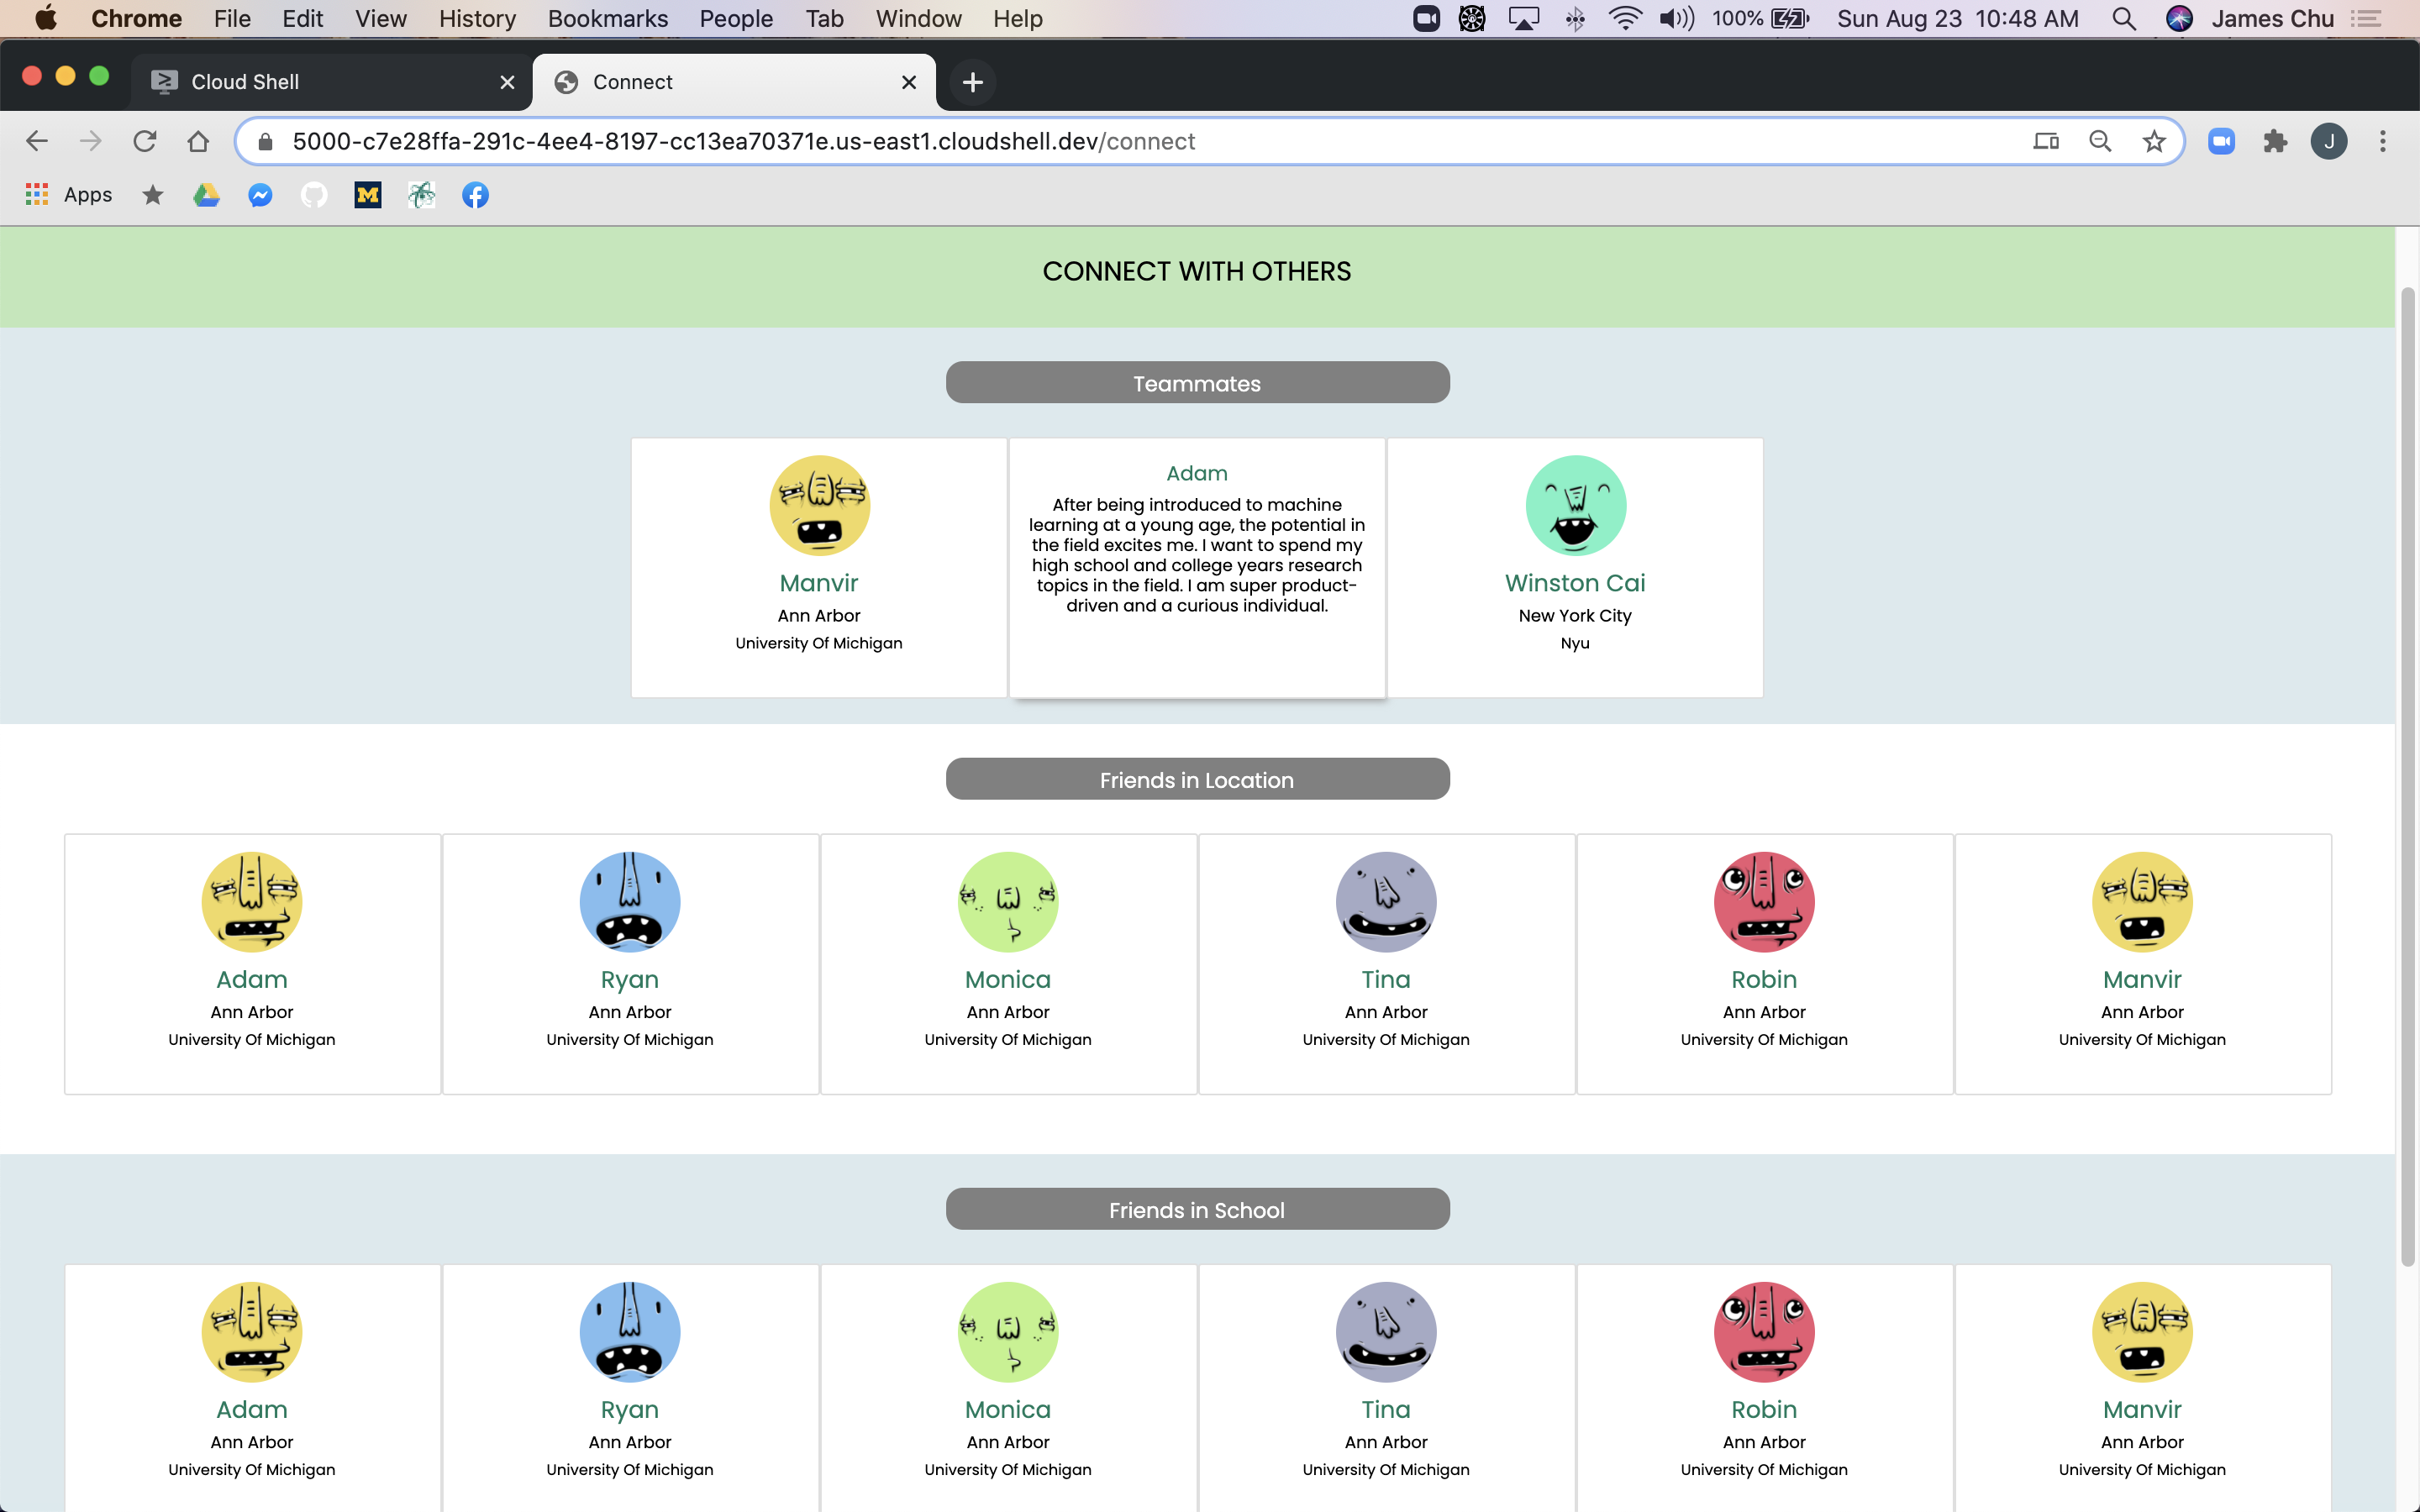Reload the current page
2420x1512 pixels.
pyautogui.click(x=145, y=141)
